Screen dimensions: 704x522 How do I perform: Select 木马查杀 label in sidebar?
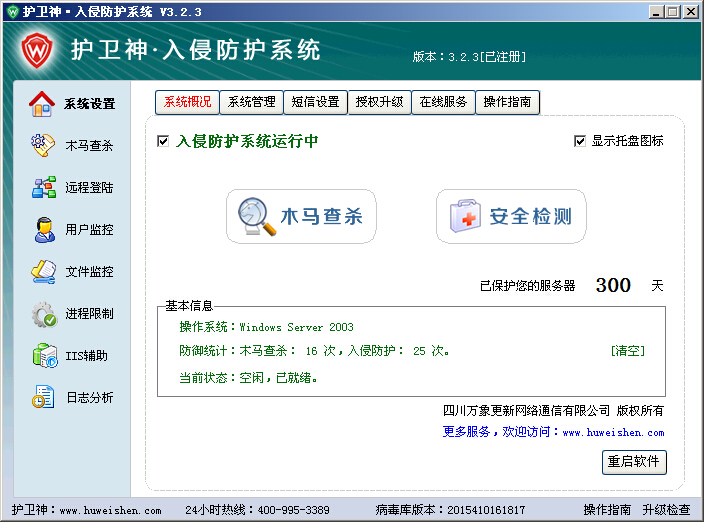pyautogui.click(x=89, y=145)
